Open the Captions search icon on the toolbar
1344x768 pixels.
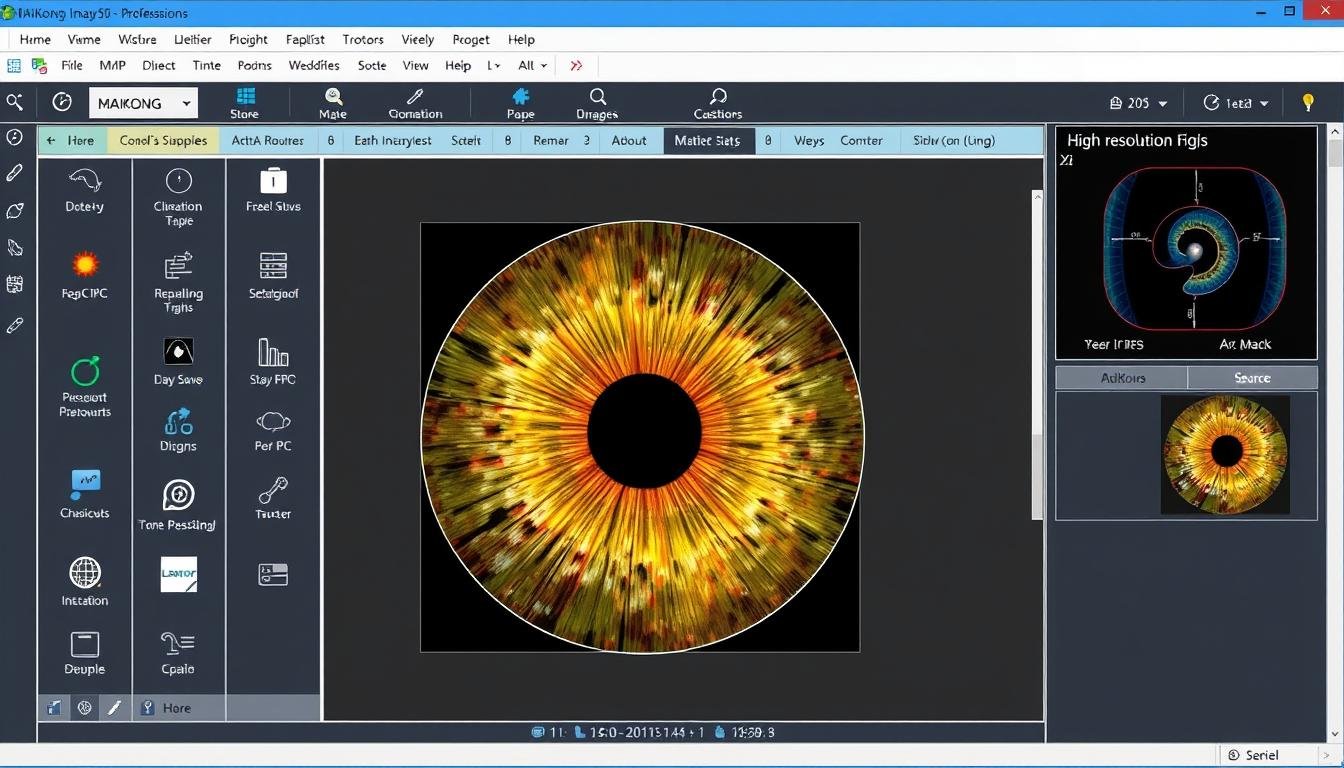coord(717,97)
